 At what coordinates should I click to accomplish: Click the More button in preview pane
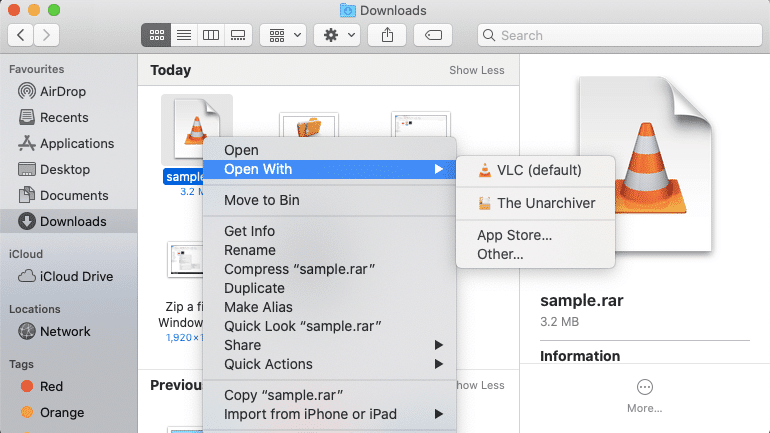coord(644,394)
